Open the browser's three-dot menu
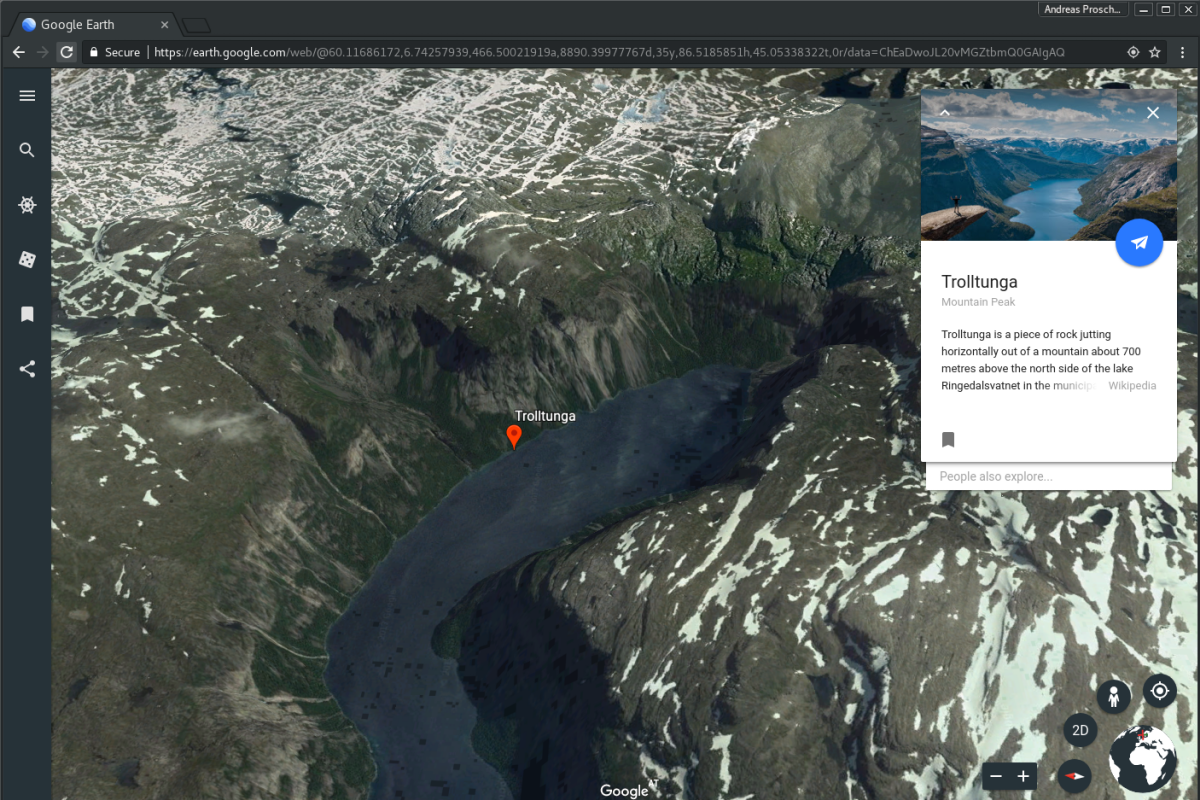 [x=1184, y=51]
